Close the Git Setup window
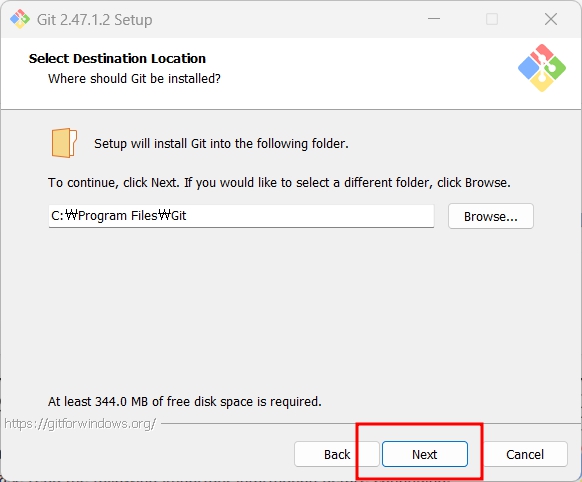The image size is (582, 482). [551, 19]
